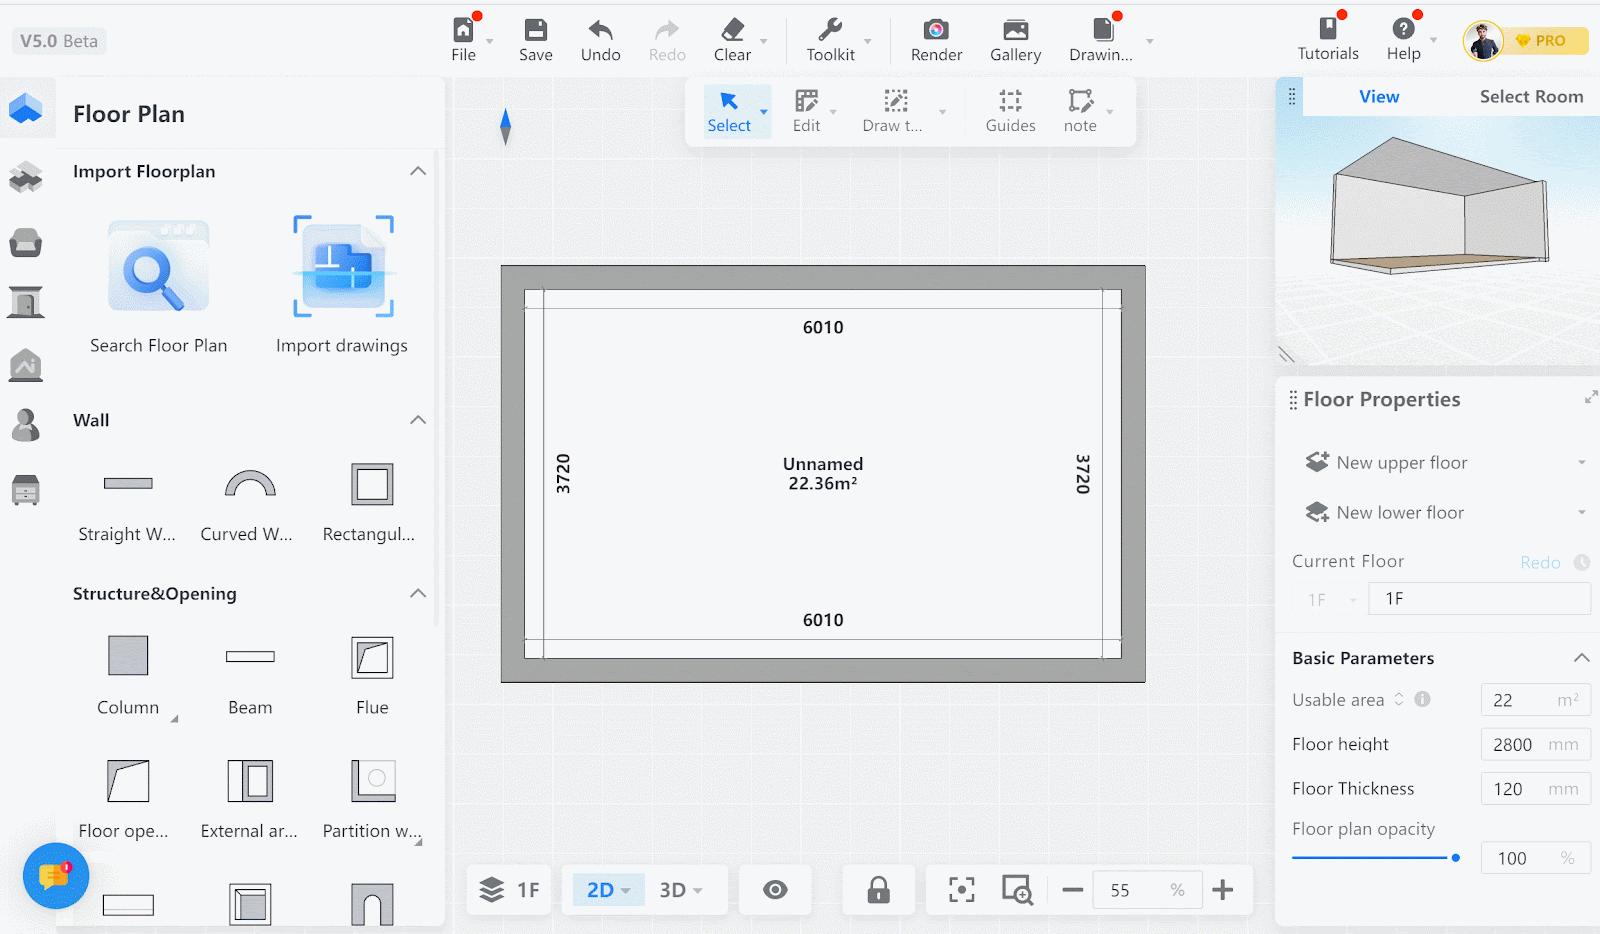This screenshot has height=934, width=1600.
Task: Click the Render camera icon
Action: click(936, 31)
